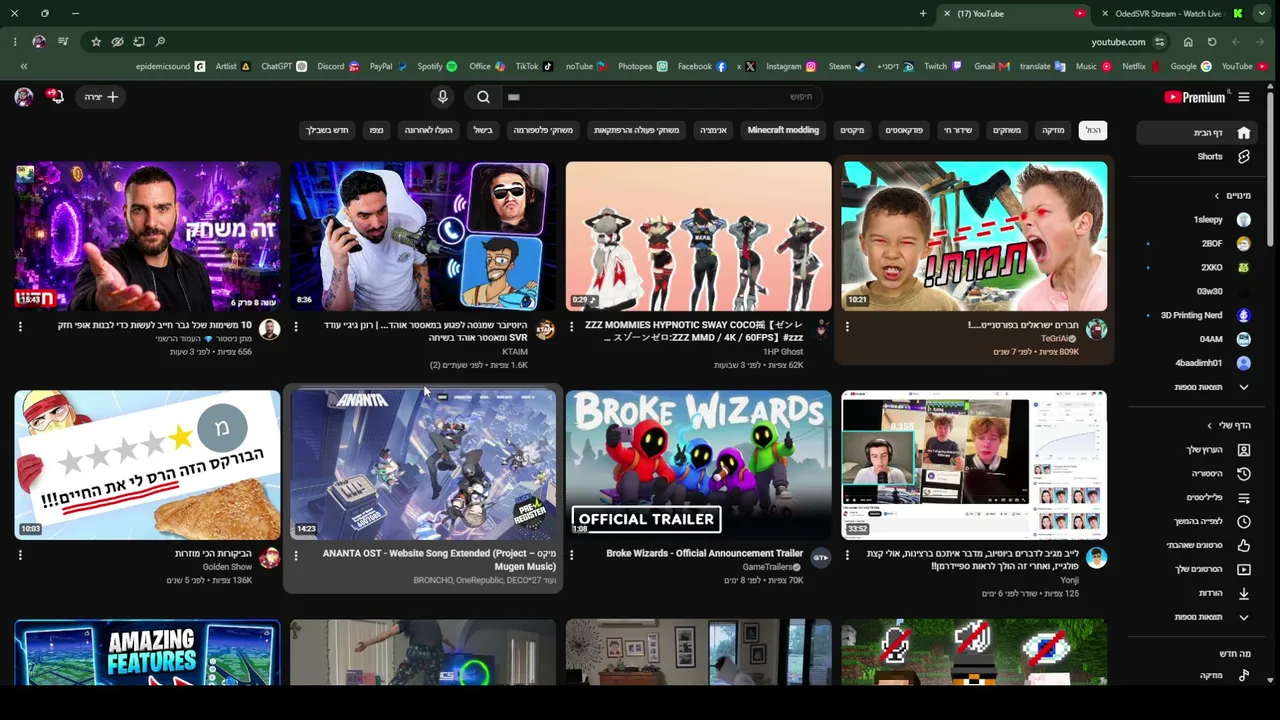Reload the page with the browser refresh icon
This screenshot has width=1280, height=720.
click(1212, 42)
